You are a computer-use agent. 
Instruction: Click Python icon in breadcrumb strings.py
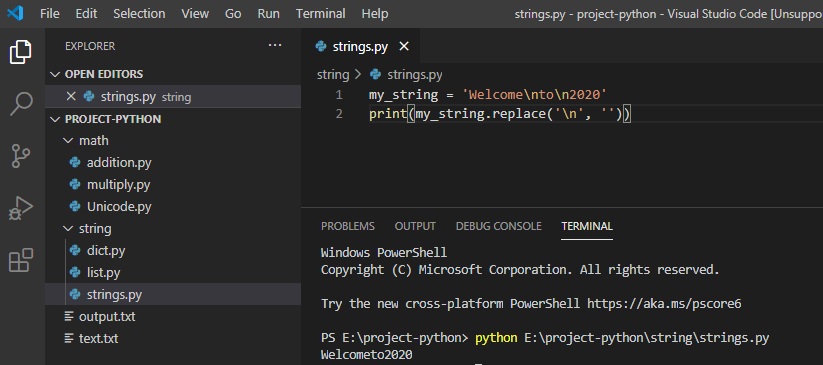point(375,75)
